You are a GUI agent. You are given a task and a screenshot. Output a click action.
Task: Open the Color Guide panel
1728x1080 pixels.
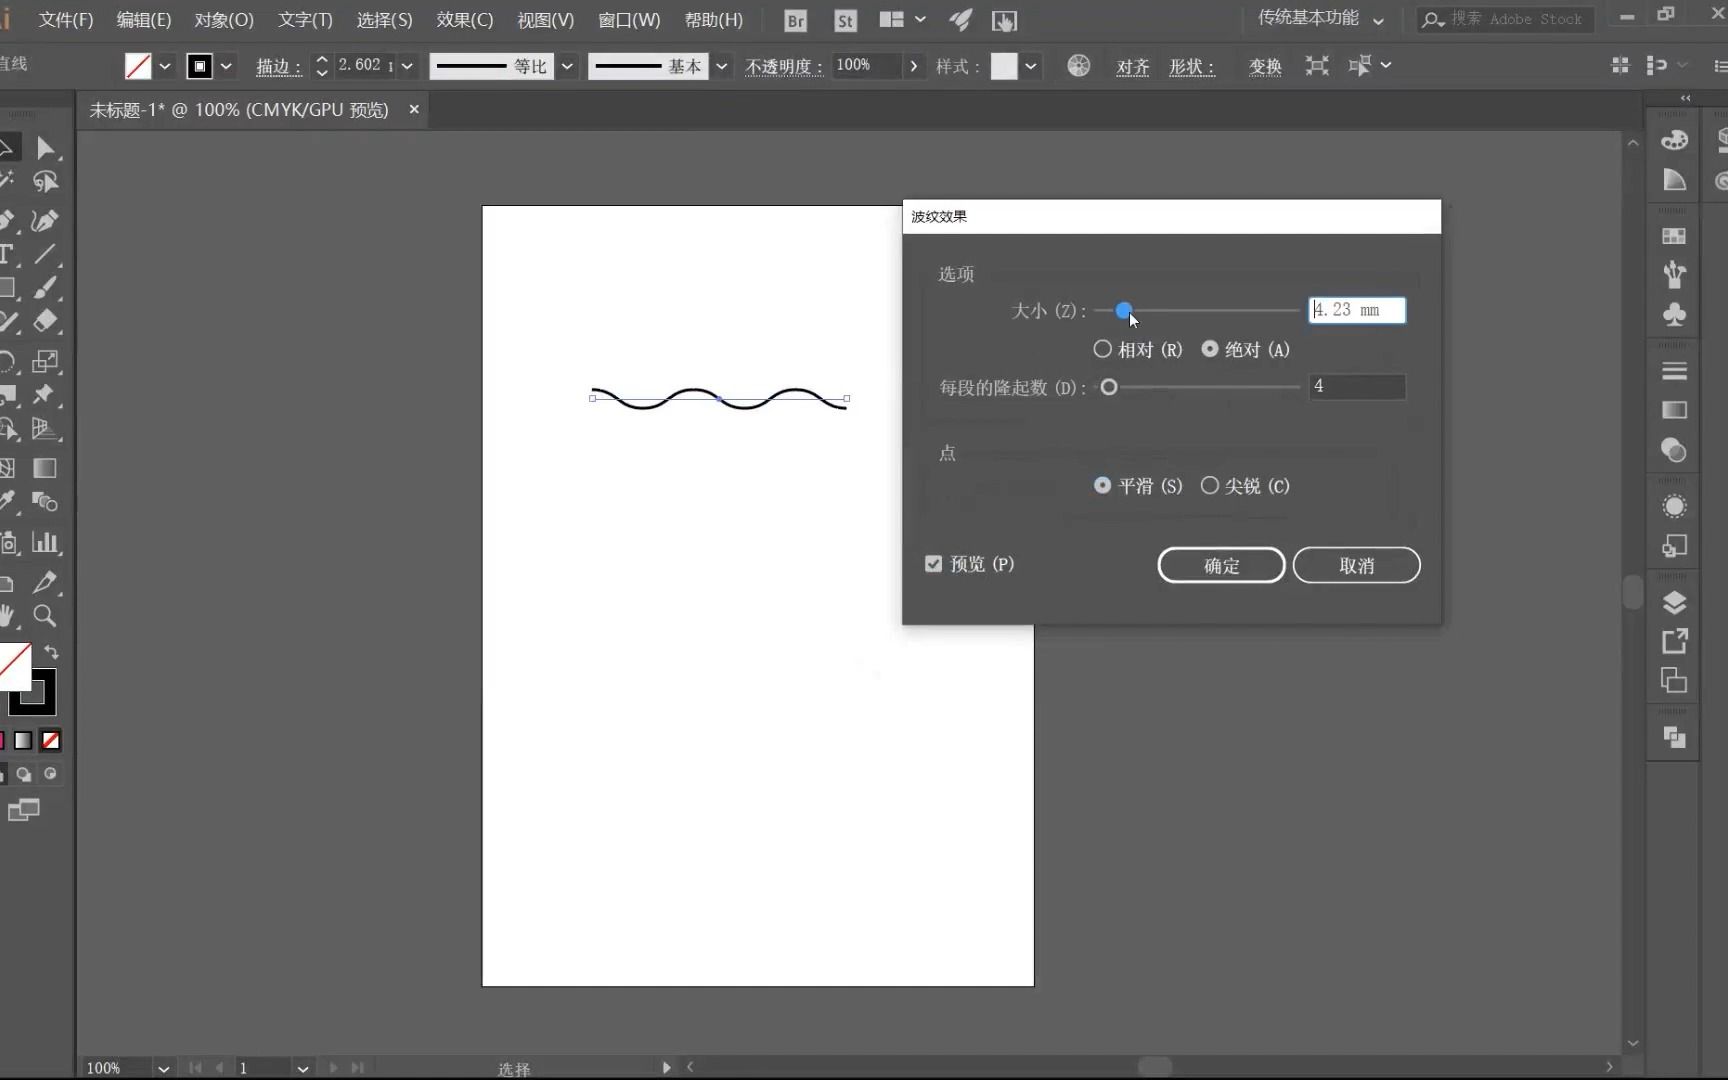pyautogui.click(x=1675, y=180)
